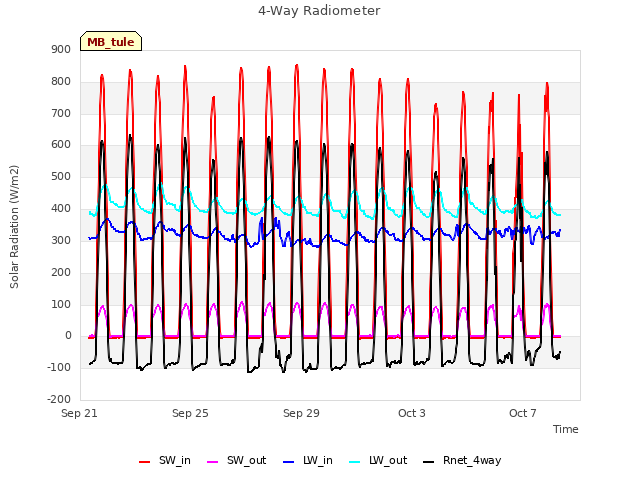
Task: Click the Sep 21 x-axis tick label
Action: [79, 413]
